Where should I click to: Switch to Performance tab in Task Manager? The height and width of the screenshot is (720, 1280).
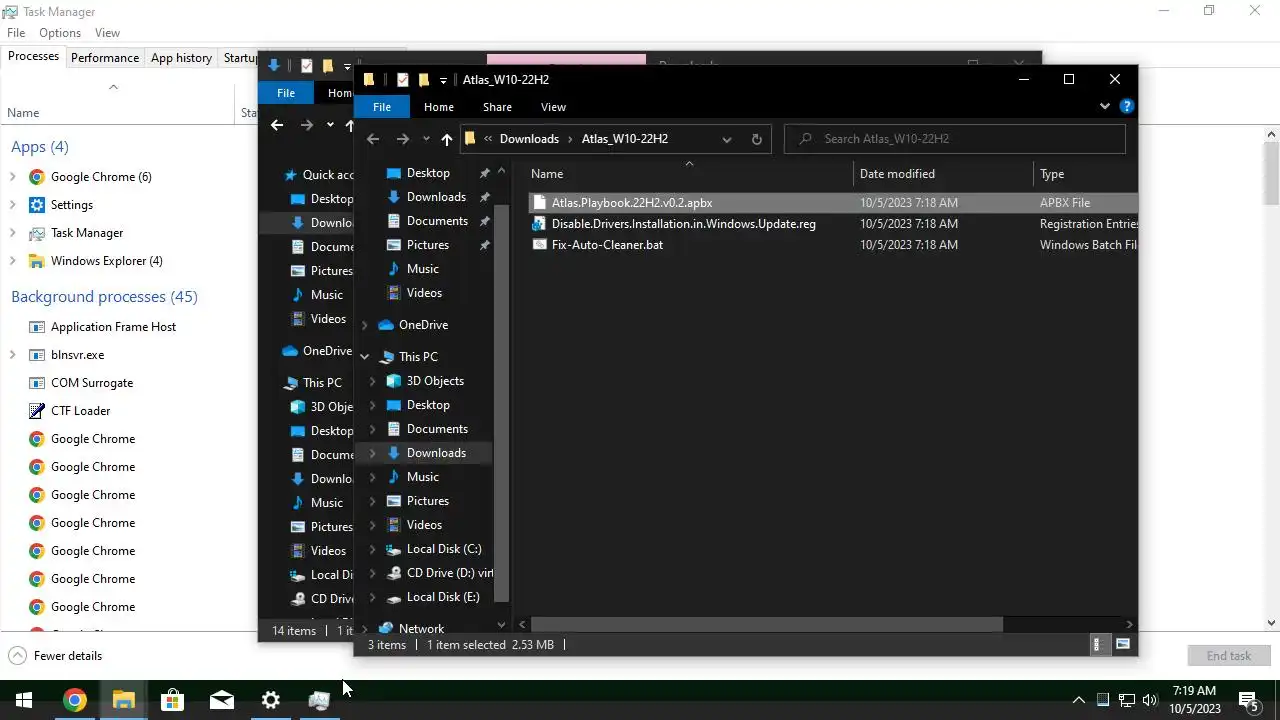[105, 58]
